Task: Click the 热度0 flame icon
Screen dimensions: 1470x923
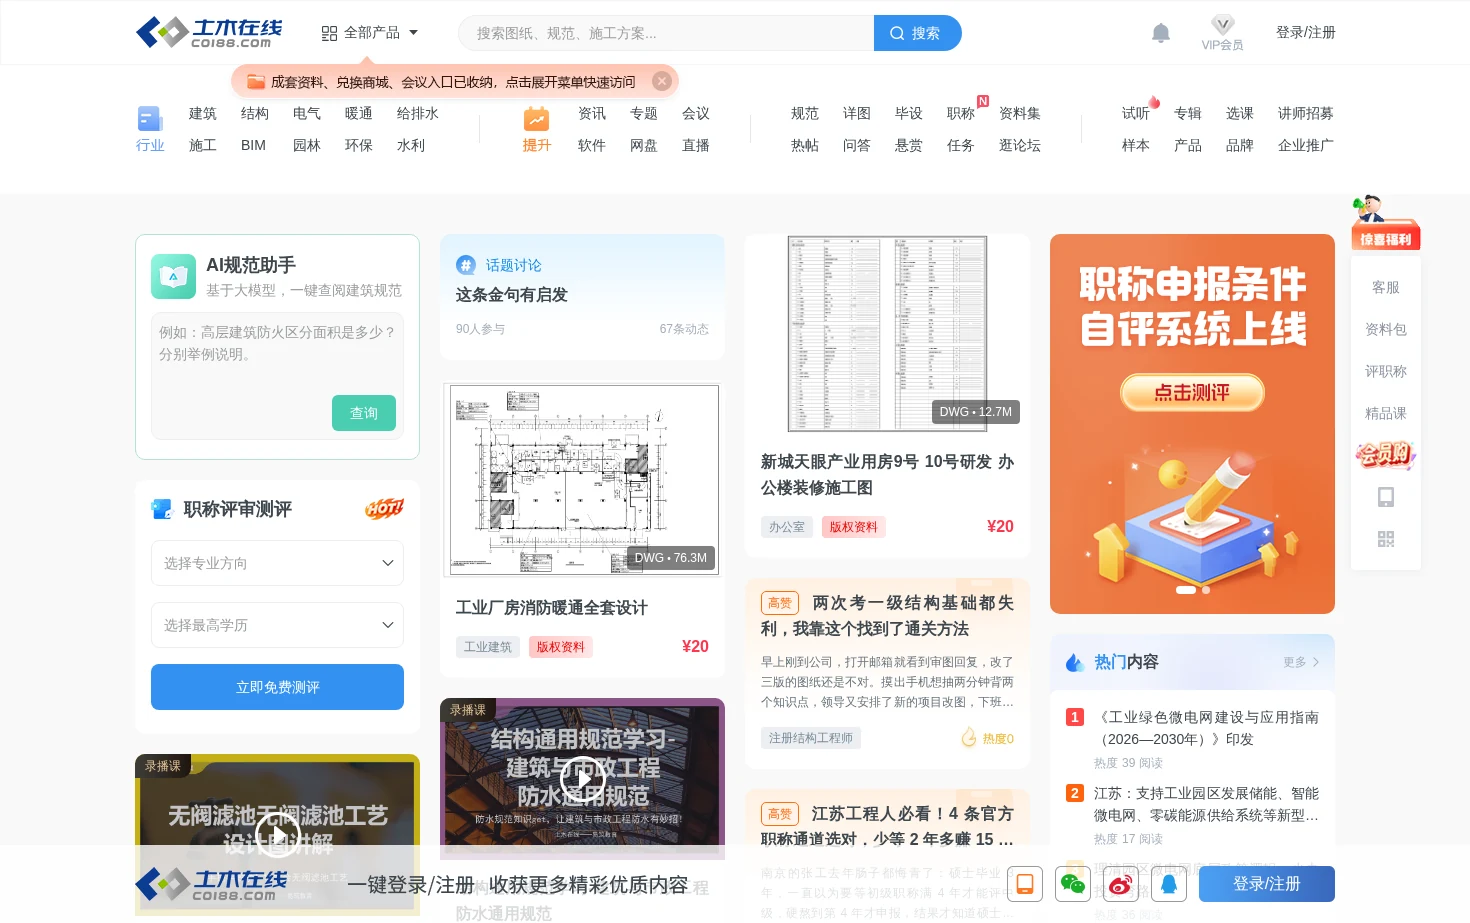Action: pos(969,738)
